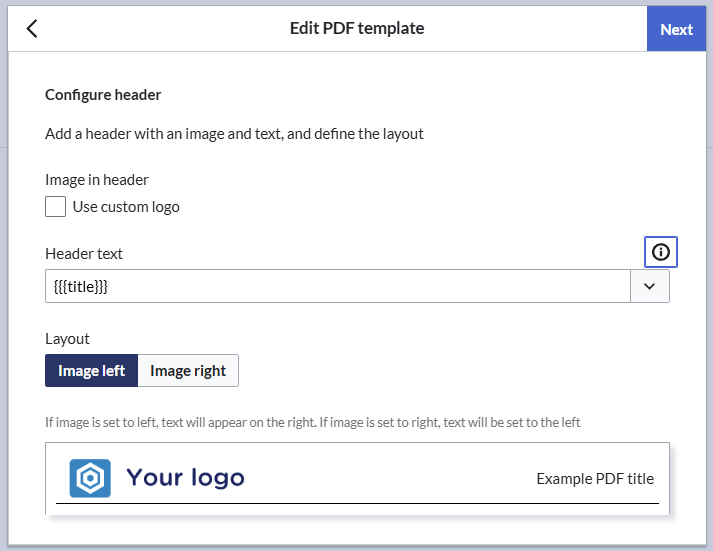The width and height of the screenshot is (713, 551).
Task: Click into the Header text input field
Action: tap(337, 286)
